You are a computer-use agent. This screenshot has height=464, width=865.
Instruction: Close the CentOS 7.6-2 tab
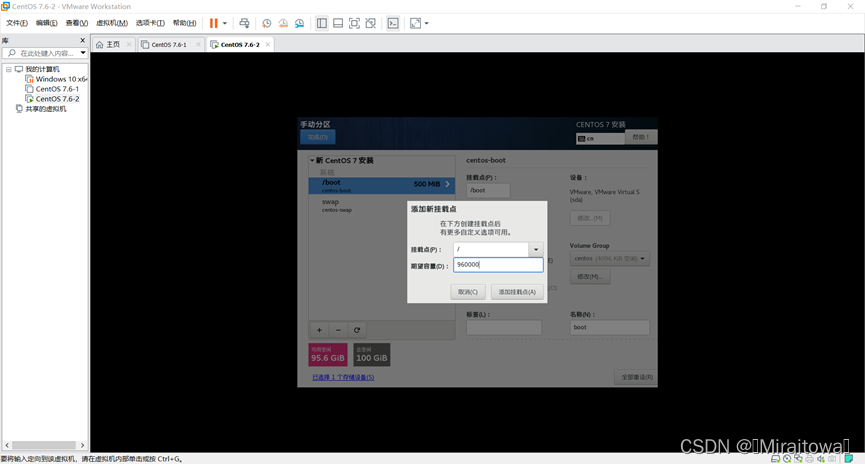268,45
